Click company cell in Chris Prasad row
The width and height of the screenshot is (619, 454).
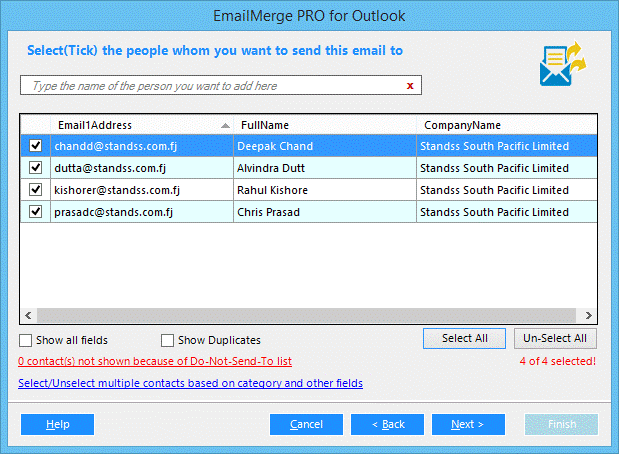pos(507,212)
